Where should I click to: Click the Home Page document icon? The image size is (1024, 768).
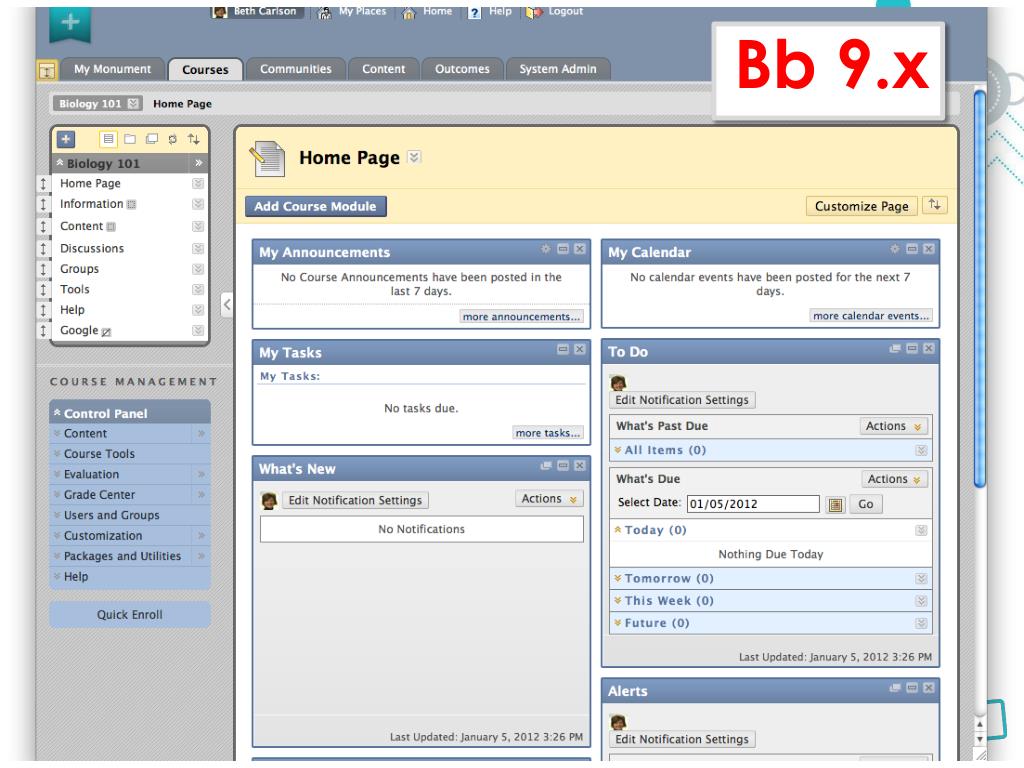267,159
